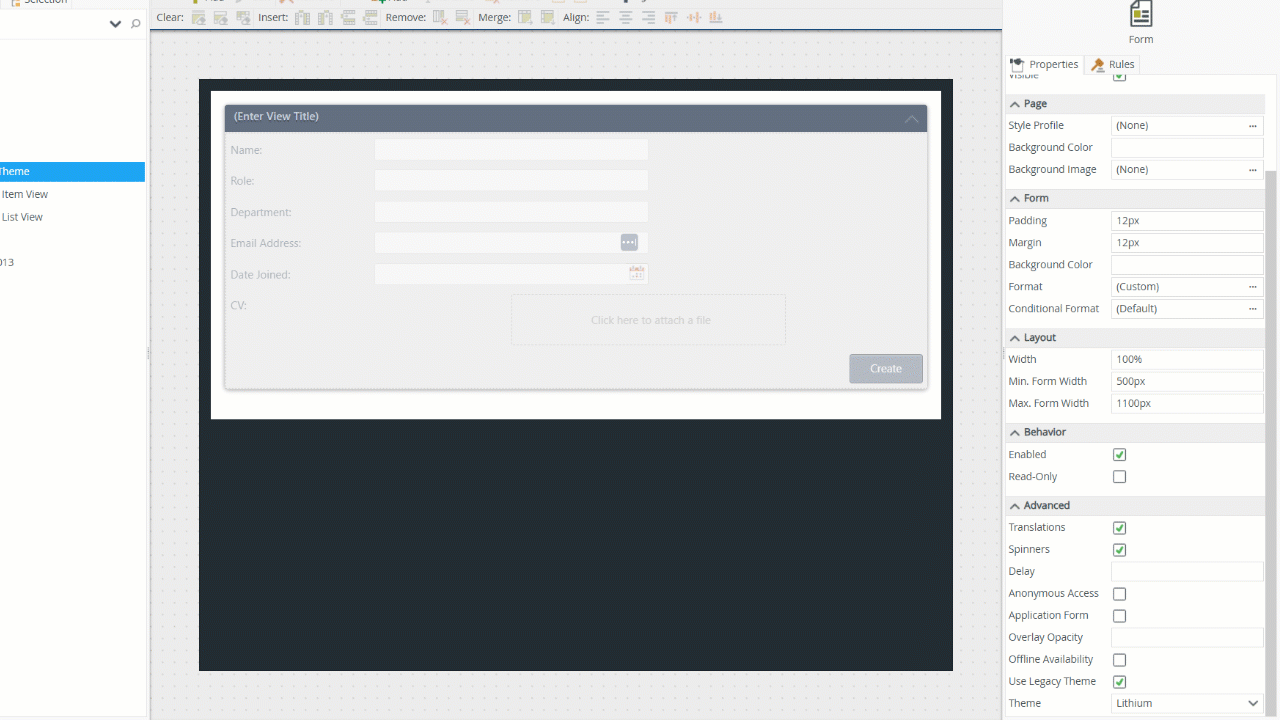Image resolution: width=1280 pixels, height=720 pixels.
Task: Collapse the Advanced section
Action: click(1015, 506)
